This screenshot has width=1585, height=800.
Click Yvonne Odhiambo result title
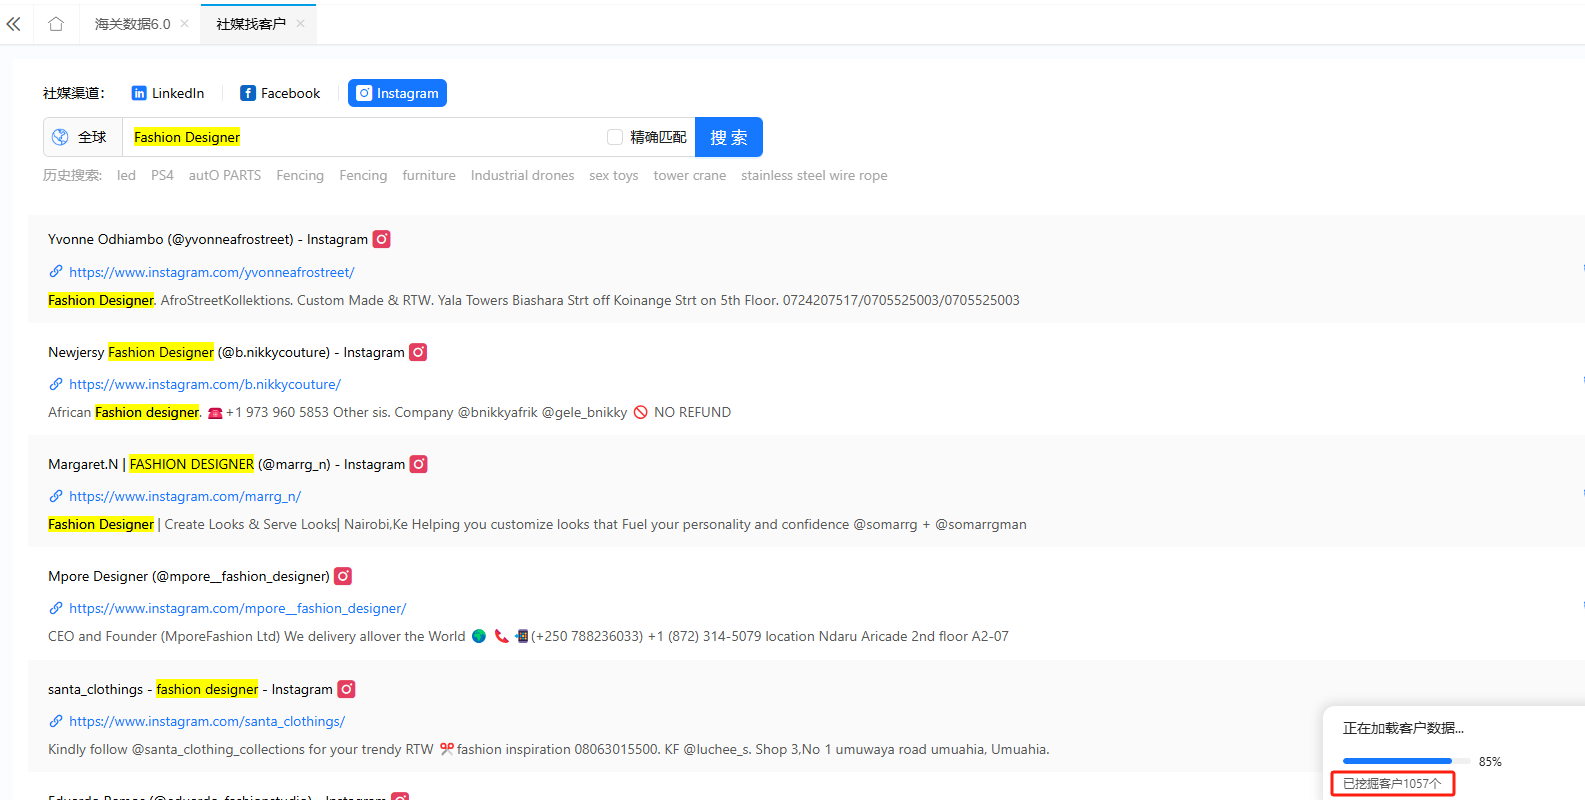(x=208, y=239)
